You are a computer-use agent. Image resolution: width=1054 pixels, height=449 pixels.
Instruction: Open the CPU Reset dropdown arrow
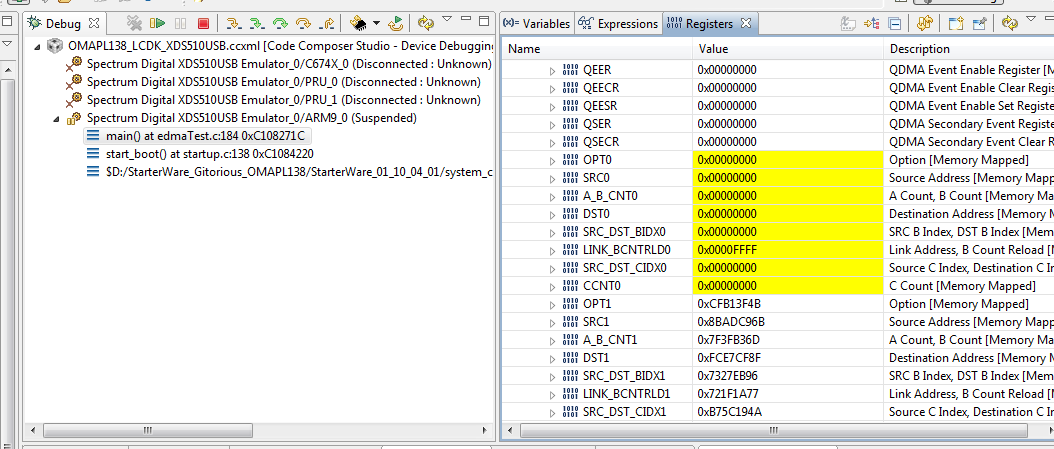coord(376,24)
